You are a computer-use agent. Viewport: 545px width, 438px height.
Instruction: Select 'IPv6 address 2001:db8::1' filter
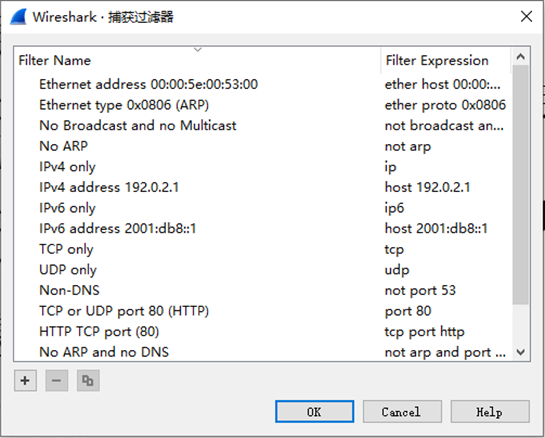point(263,229)
